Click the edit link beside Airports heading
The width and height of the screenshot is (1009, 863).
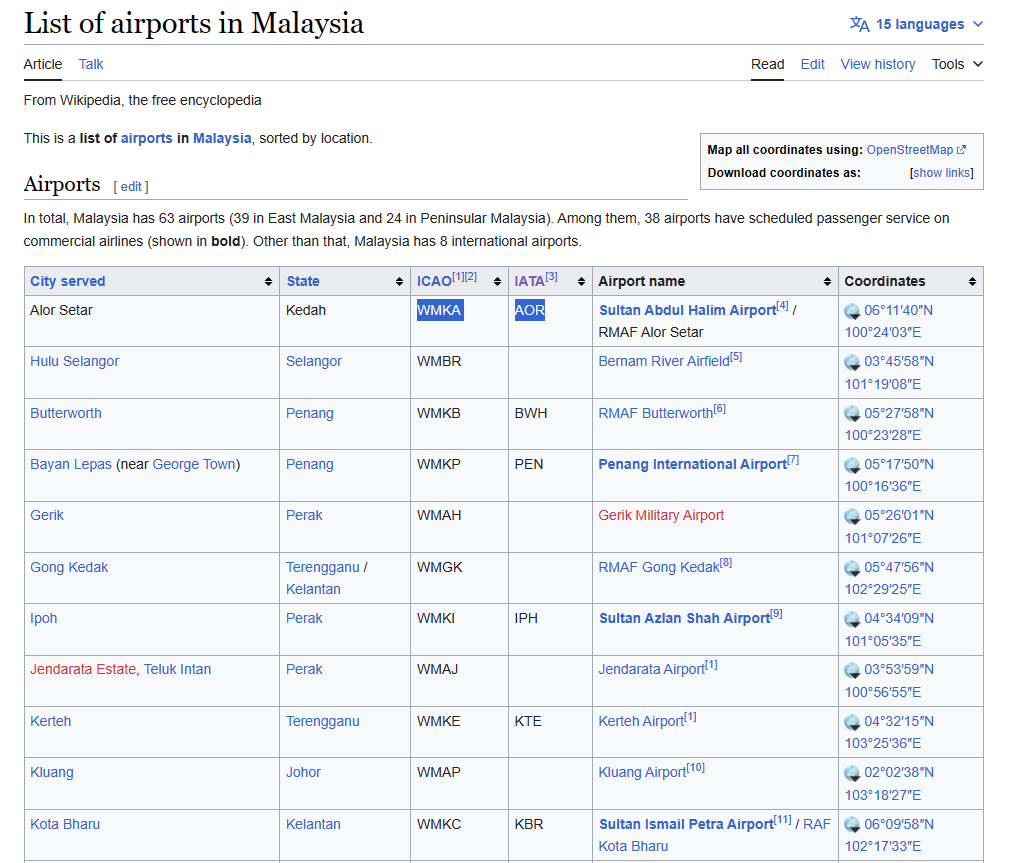pos(131,187)
